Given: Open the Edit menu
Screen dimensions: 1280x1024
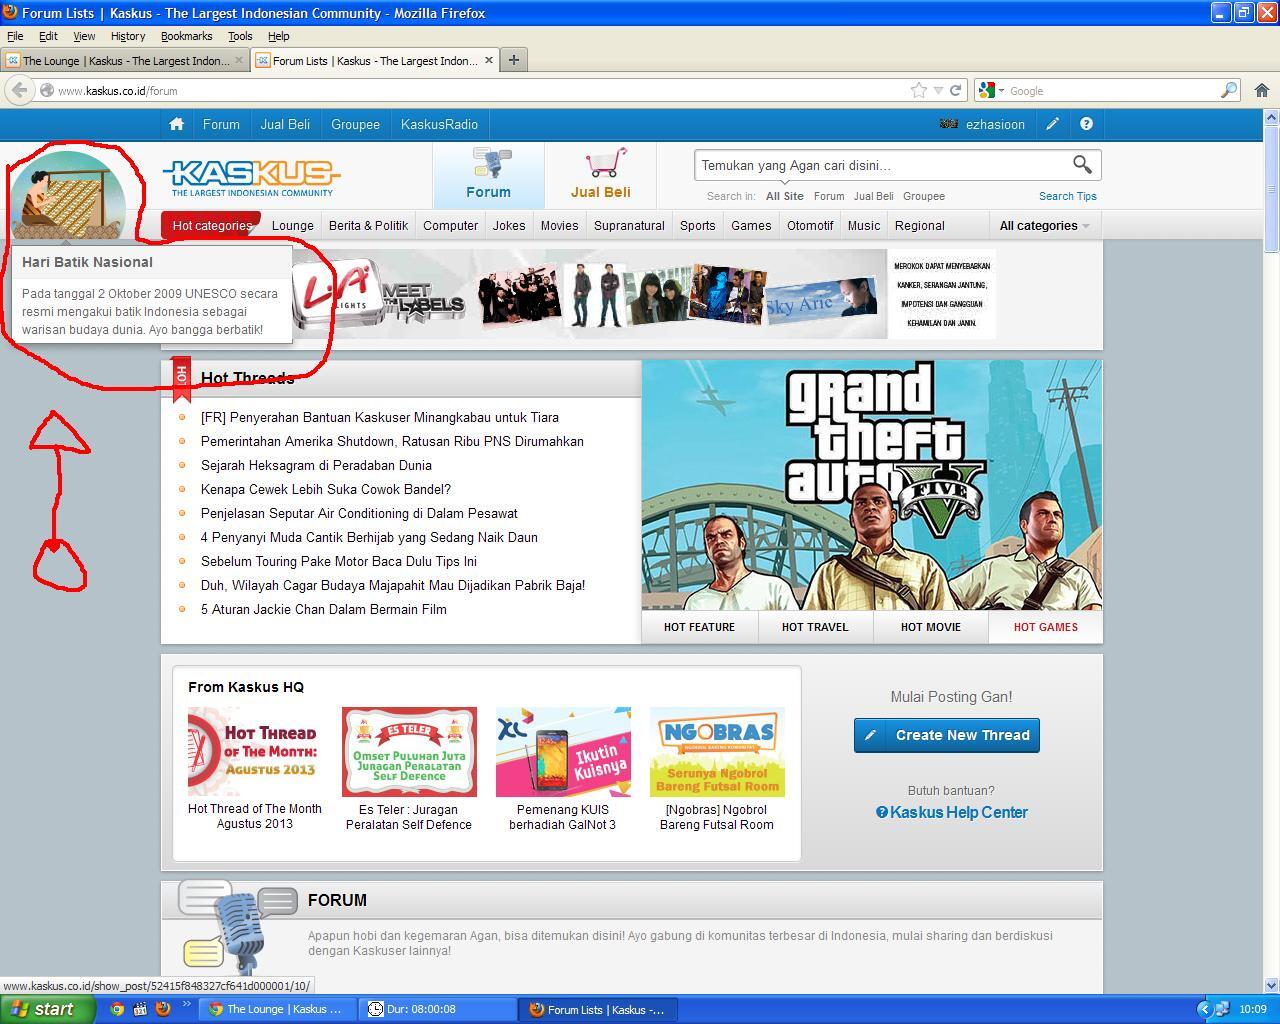Looking at the screenshot, I should (x=48, y=36).
